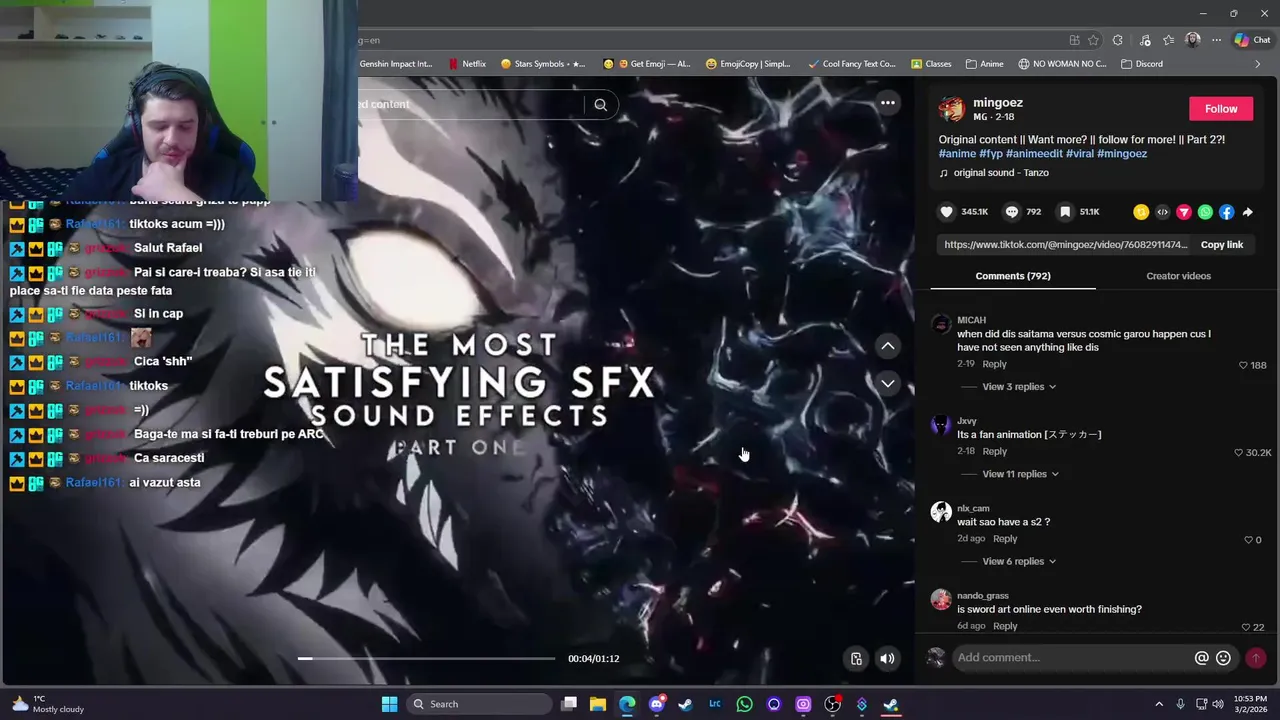Switch to Creator videos tab

click(1178, 276)
